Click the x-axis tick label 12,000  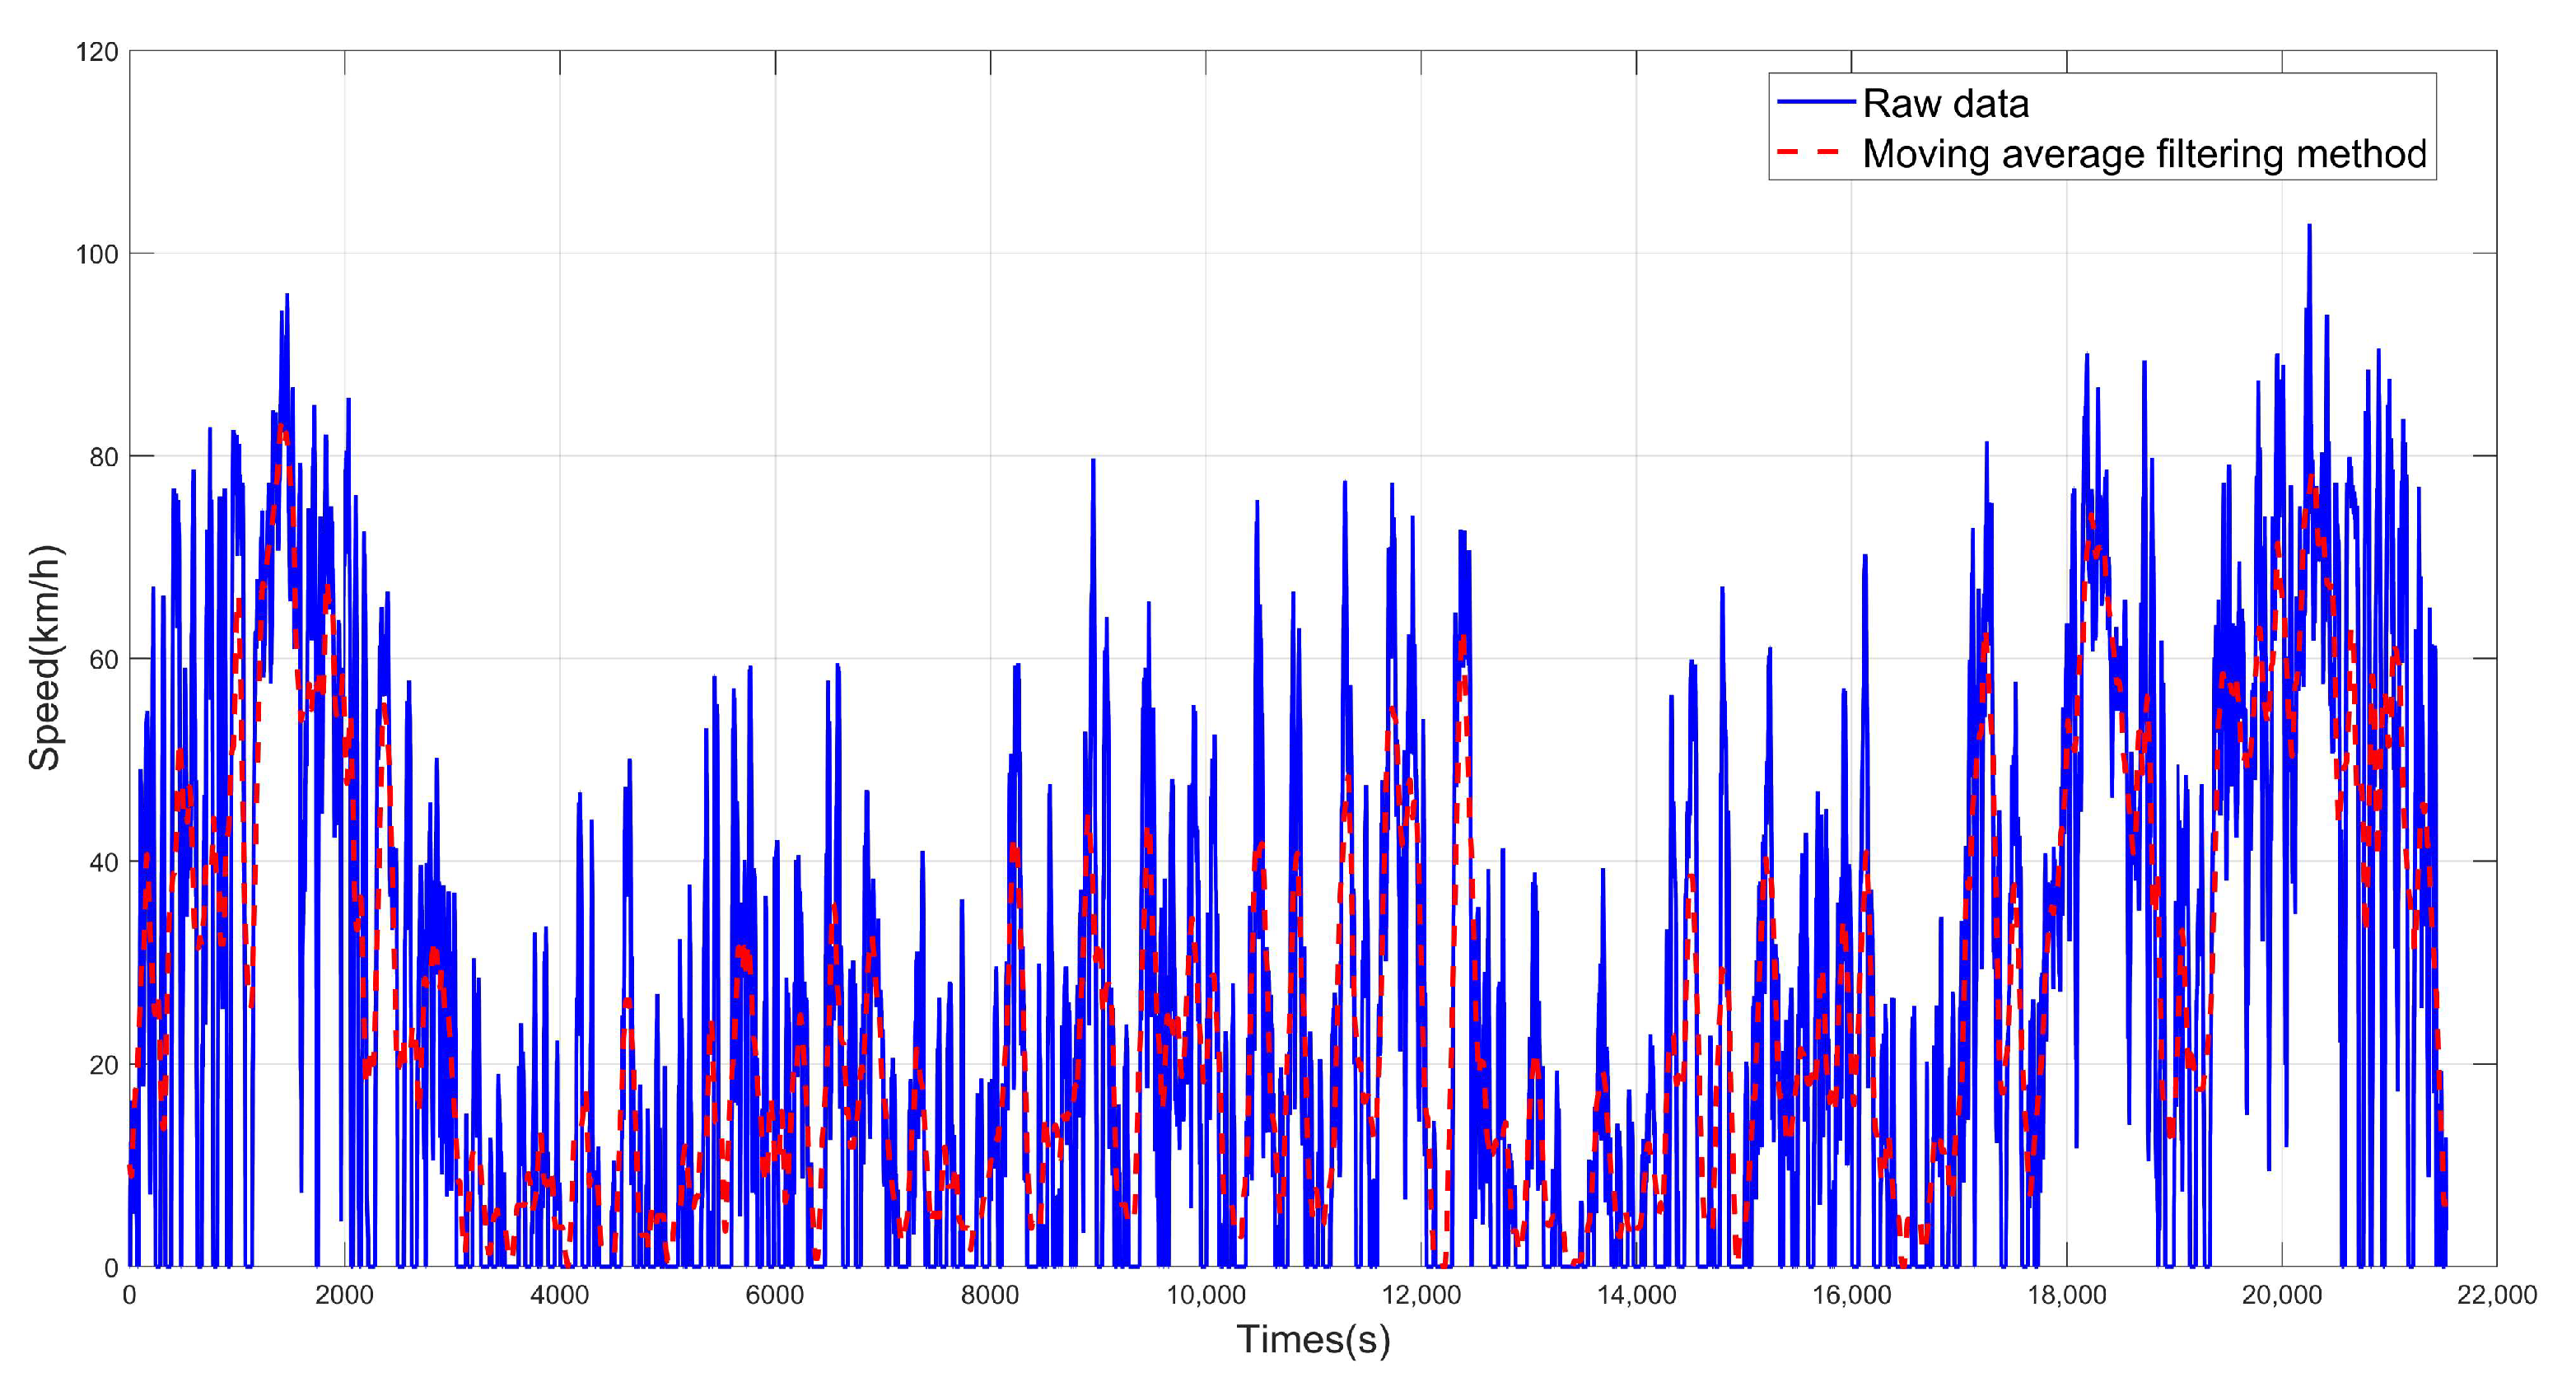click(x=1421, y=1295)
